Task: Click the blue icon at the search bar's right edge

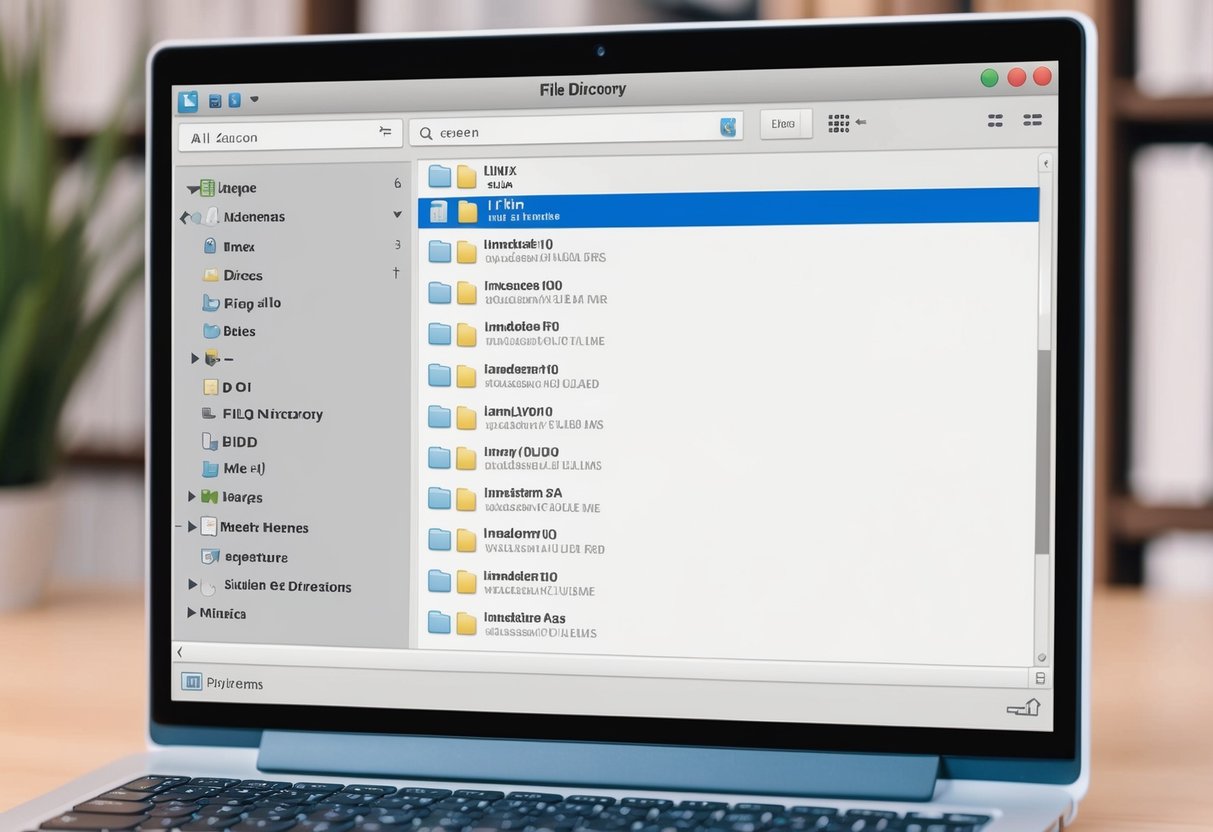Action: tap(727, 127)
